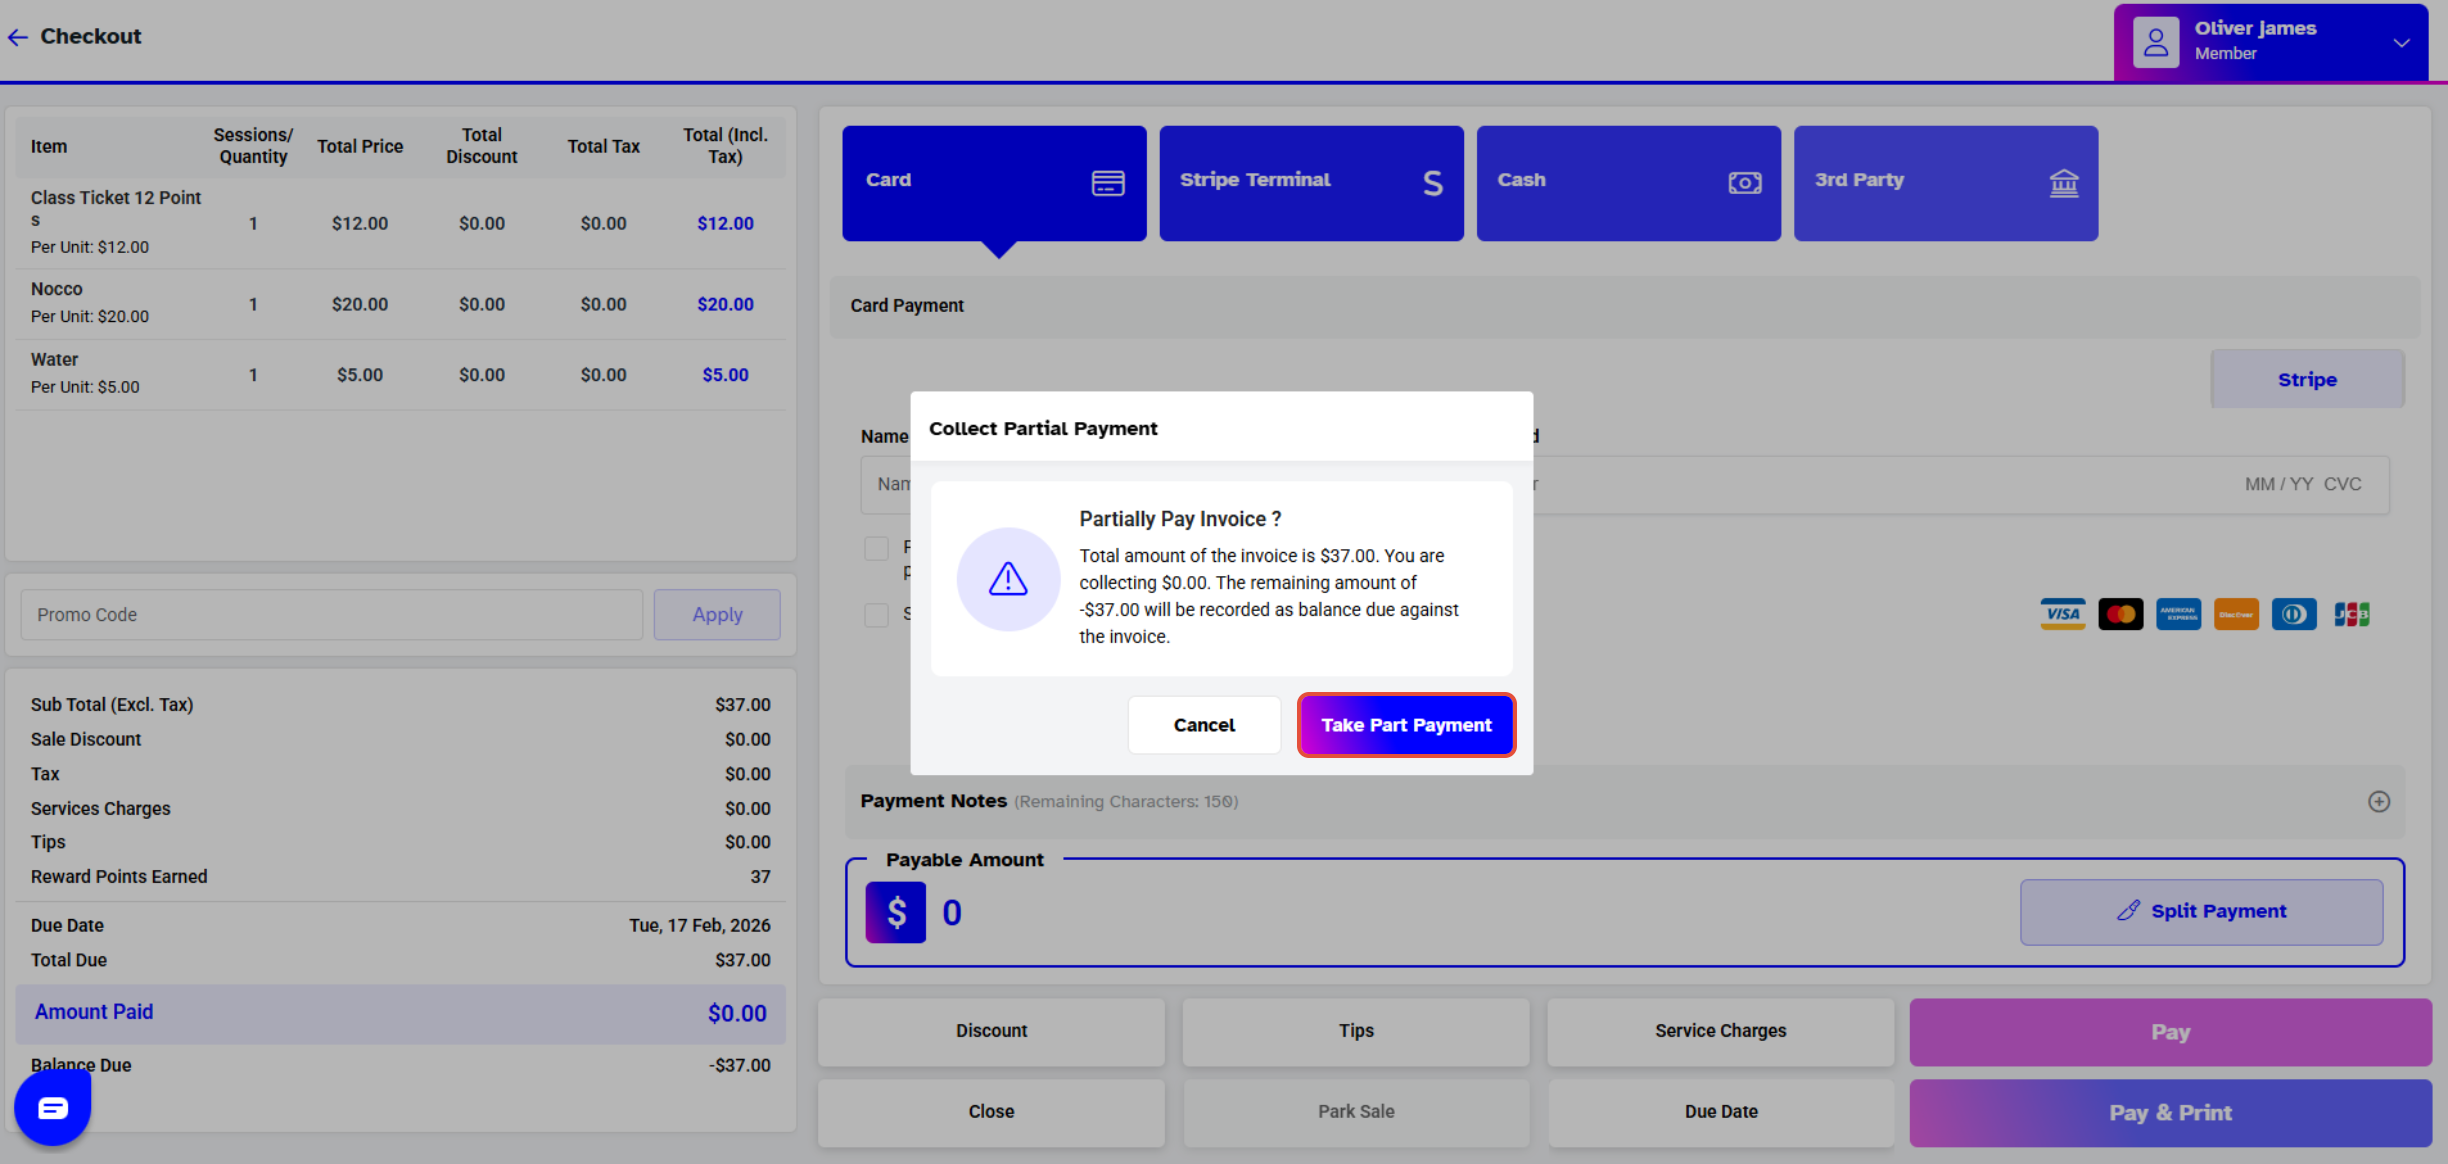Switch to the Stripe Terminal payment tab
Screen dimensions: 2448x1164
pyautogui.click(x=1311, y=182)
